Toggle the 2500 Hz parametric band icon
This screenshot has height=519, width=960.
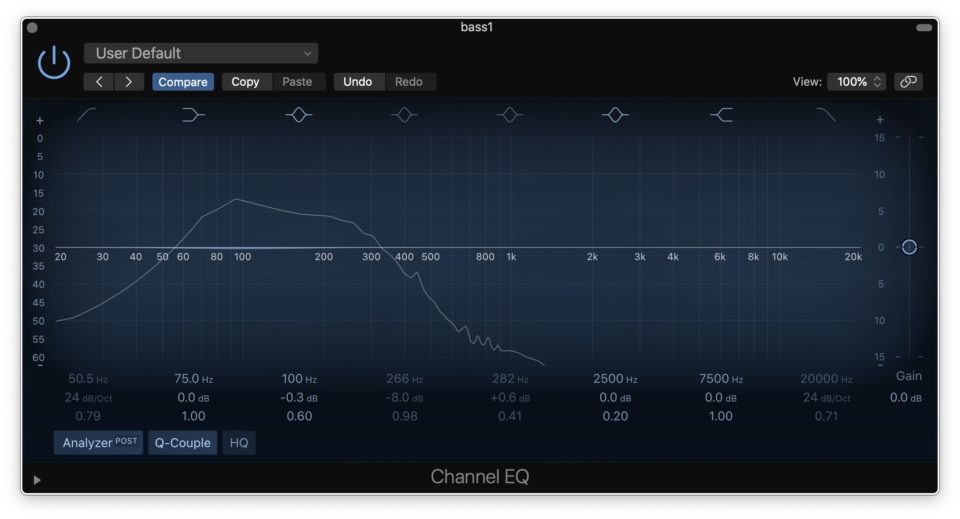615,116
